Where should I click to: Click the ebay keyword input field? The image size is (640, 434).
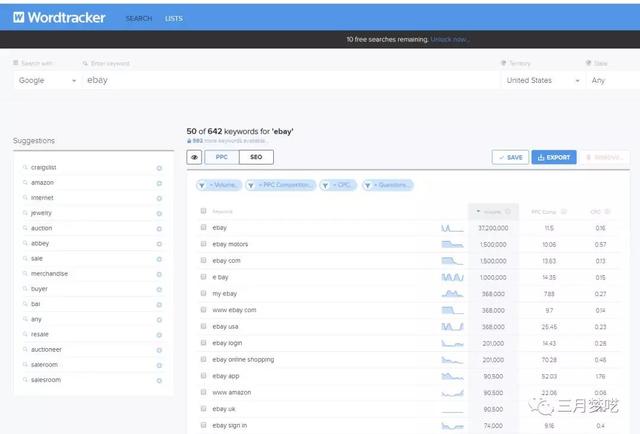291,80
